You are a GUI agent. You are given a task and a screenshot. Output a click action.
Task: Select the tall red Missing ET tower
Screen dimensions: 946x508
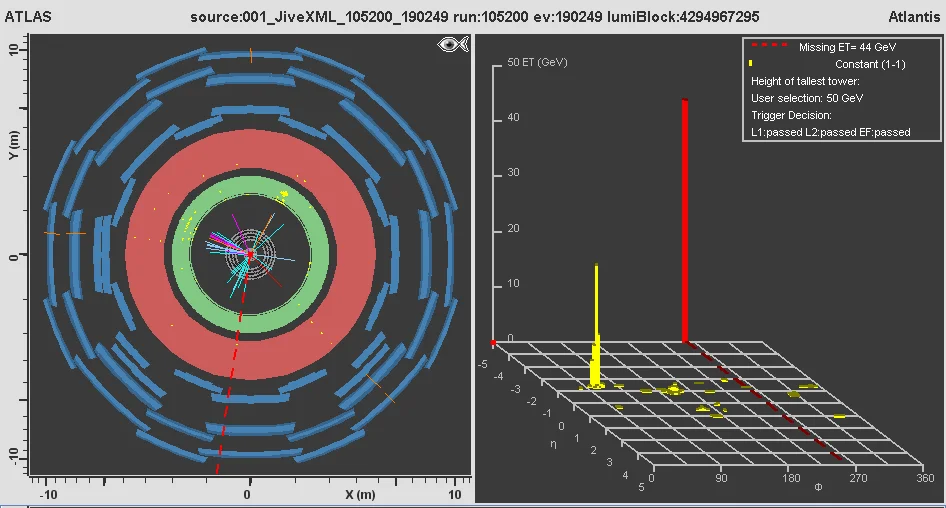tap(685, 220)
